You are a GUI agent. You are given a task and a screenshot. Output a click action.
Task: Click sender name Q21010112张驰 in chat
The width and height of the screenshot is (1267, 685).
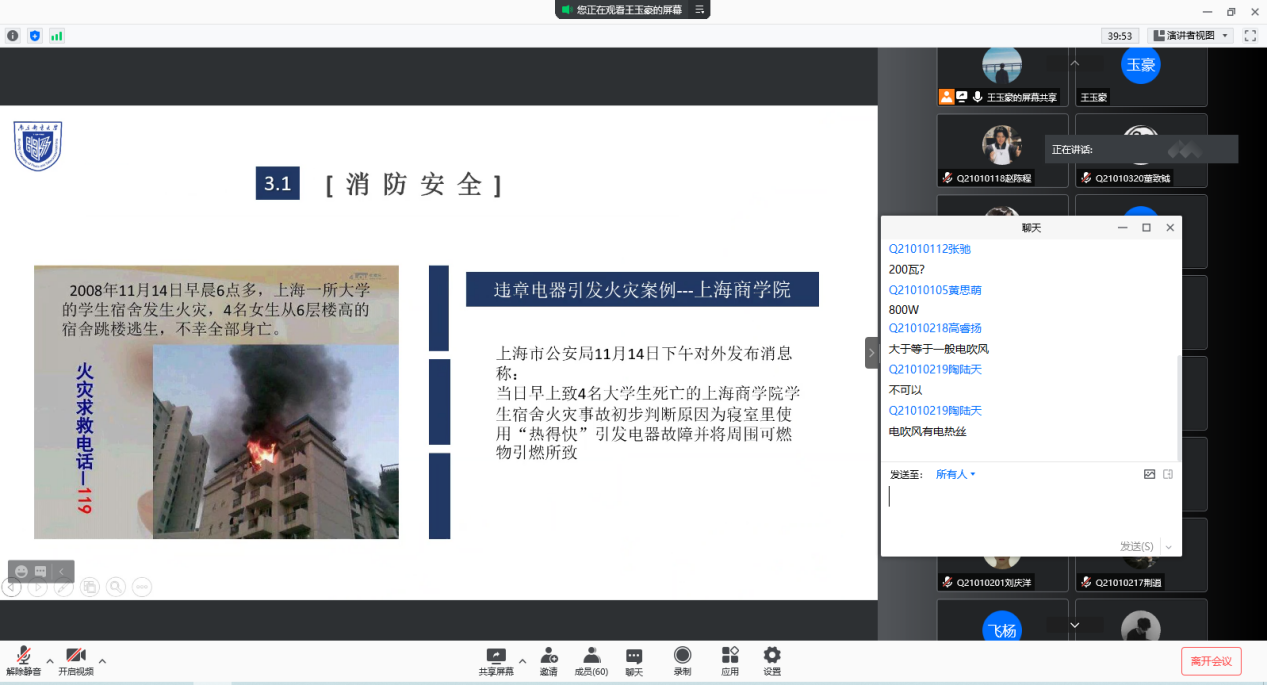(x=930, y=249)
